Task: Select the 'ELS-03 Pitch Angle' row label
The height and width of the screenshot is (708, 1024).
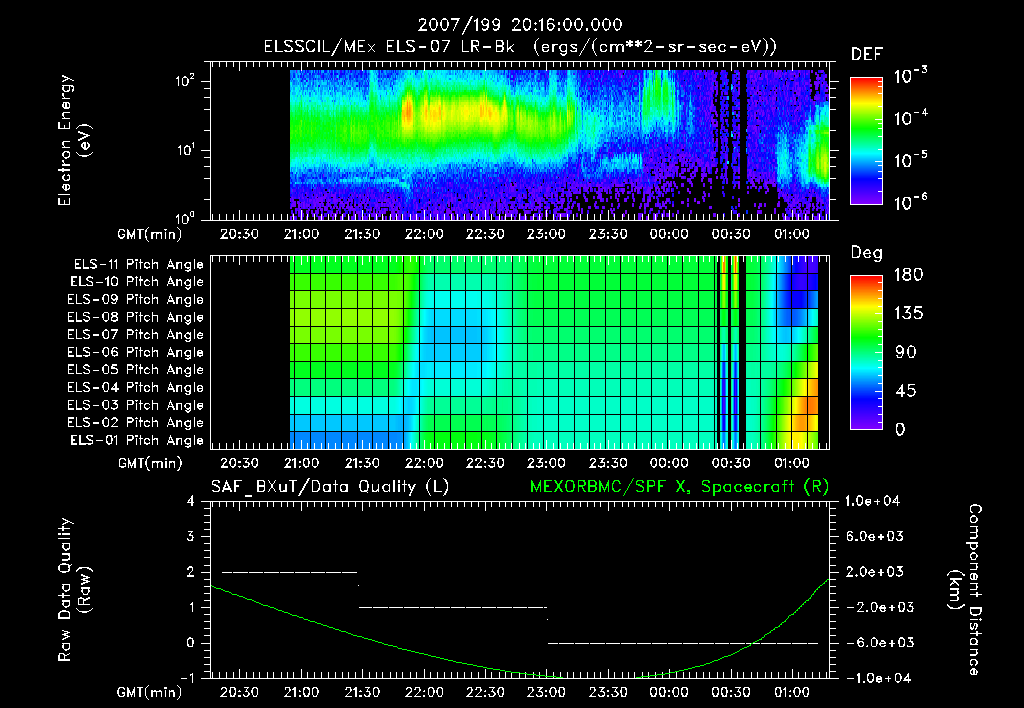Action: (135, 405)
